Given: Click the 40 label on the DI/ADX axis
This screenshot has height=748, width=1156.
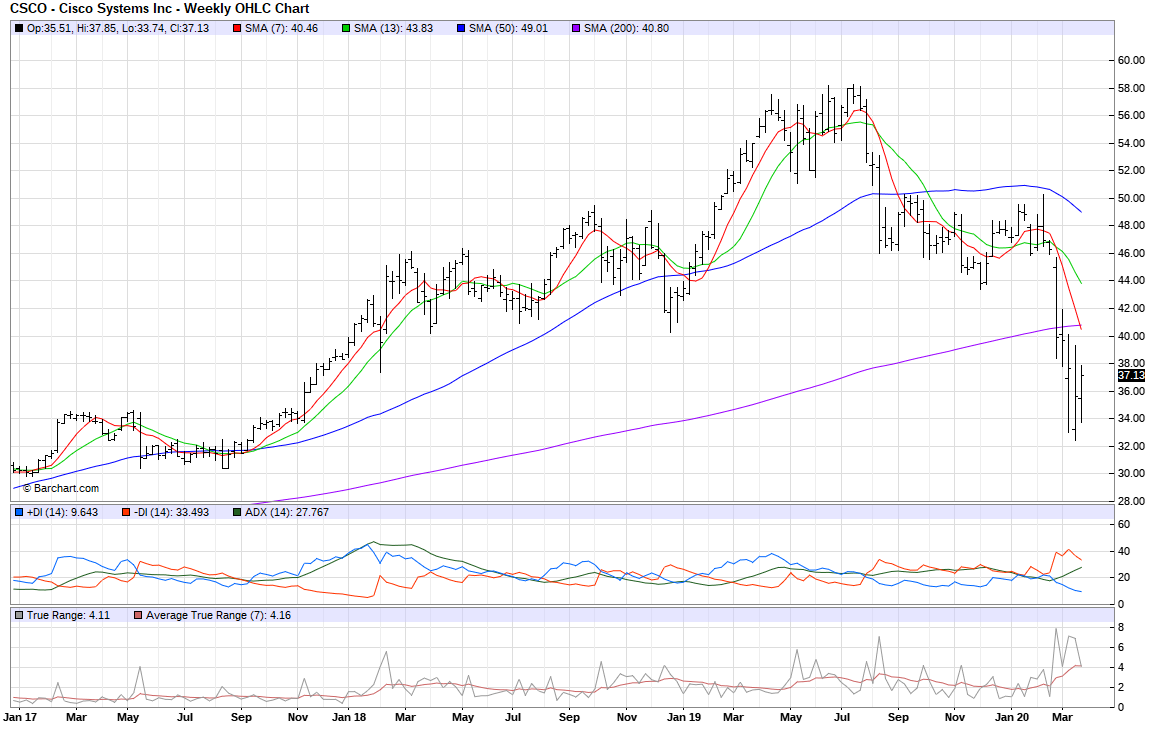Looking at the screenshot, I should click(x=1124, y=551).
